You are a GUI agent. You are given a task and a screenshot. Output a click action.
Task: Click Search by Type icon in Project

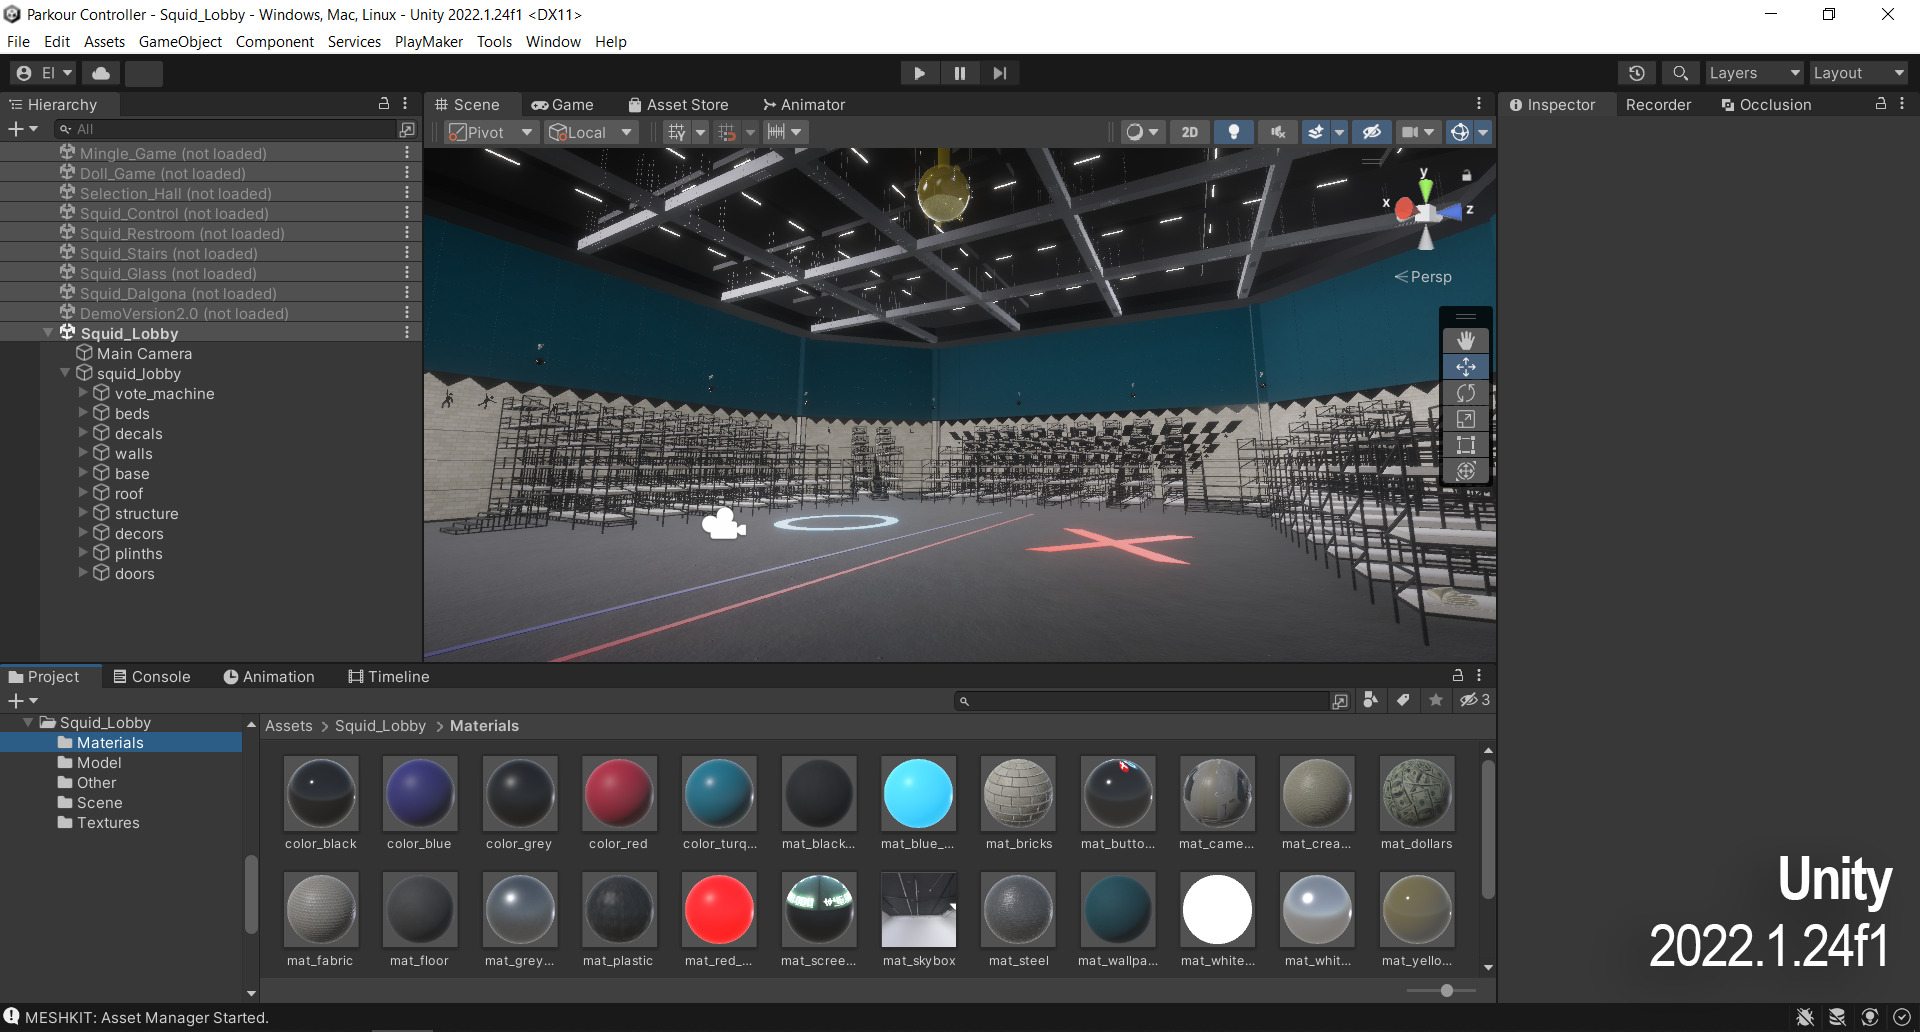tap(1371, 700)
